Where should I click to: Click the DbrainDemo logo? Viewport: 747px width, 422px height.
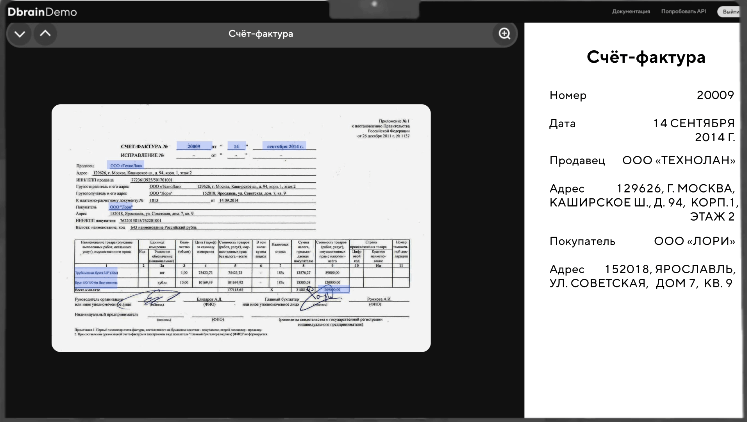tap(42, 12)
